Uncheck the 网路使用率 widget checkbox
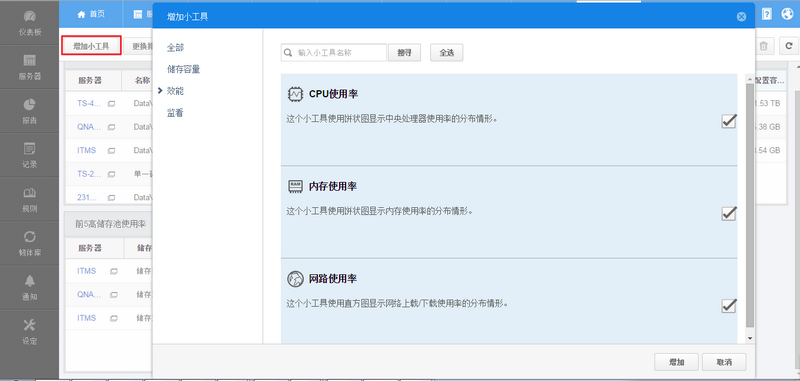Image resolution: width=800 pixels, height=381 pixels. coord(729,306)
